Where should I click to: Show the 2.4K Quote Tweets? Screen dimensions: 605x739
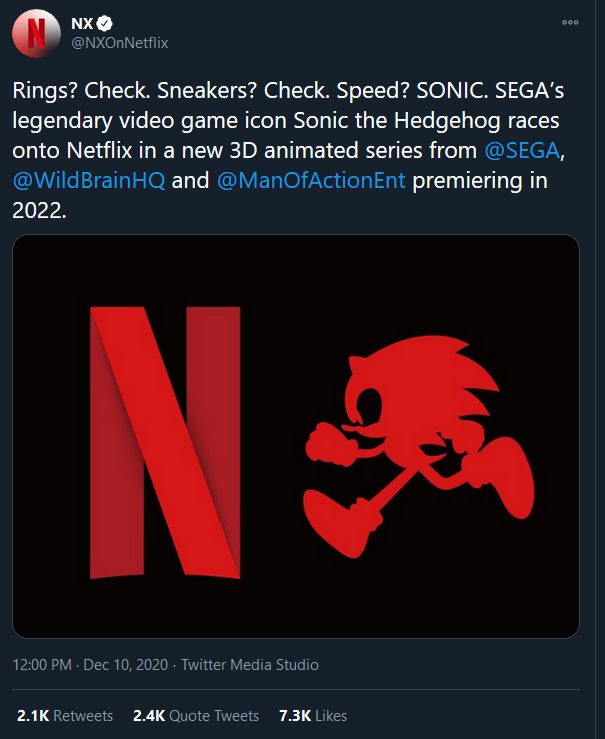click(x=195, y=716)
